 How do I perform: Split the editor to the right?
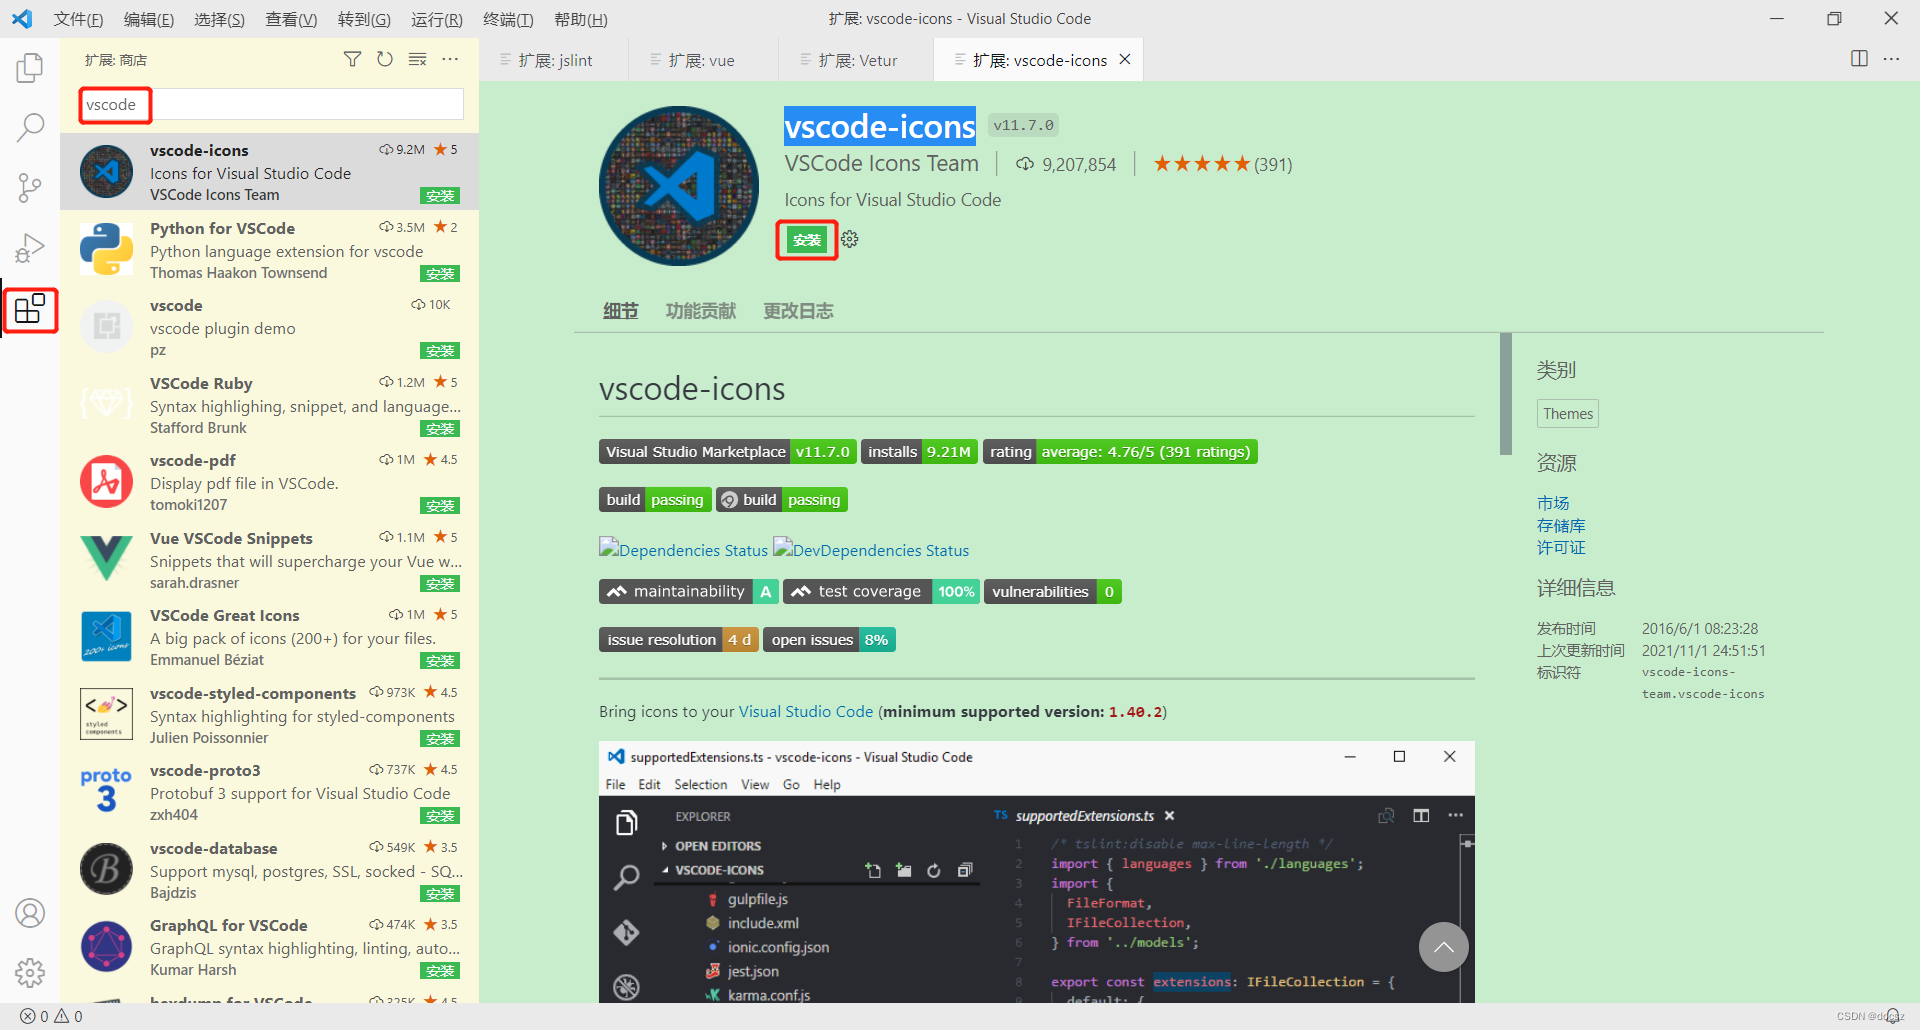pyautogui.click(x=1859, y=59)
